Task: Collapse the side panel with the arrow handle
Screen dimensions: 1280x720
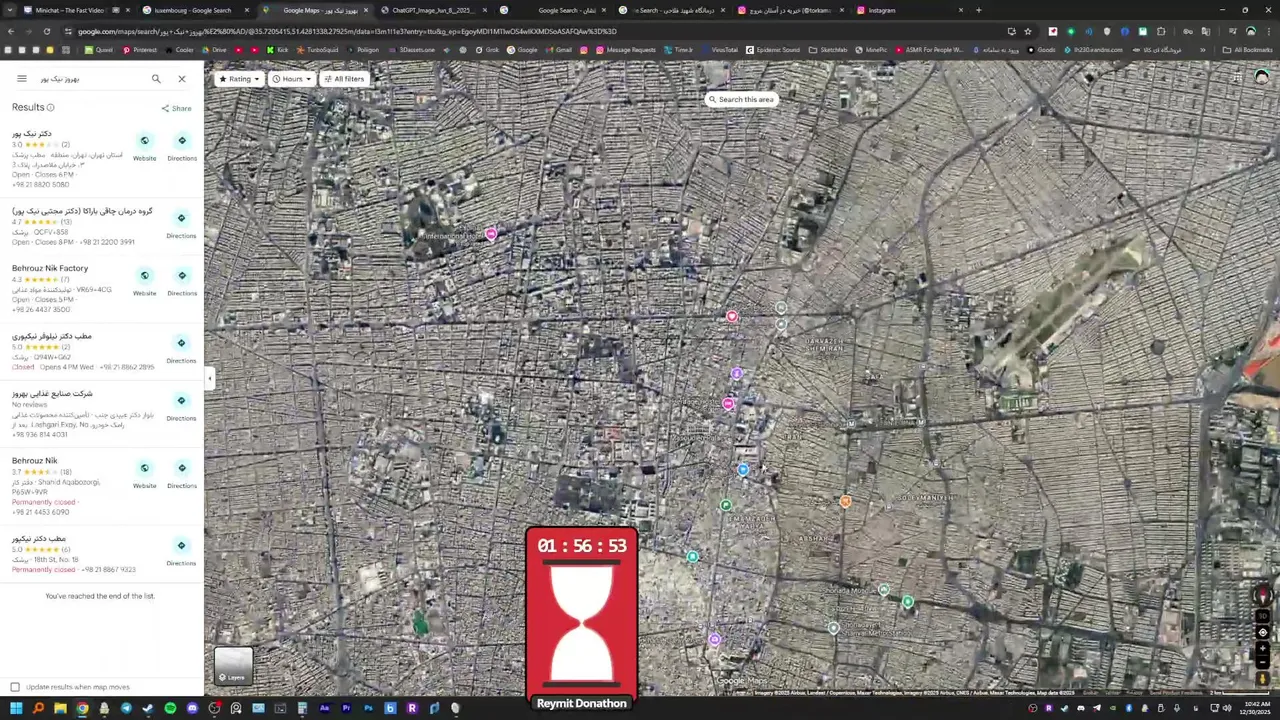Action: [x=209, y=378]
